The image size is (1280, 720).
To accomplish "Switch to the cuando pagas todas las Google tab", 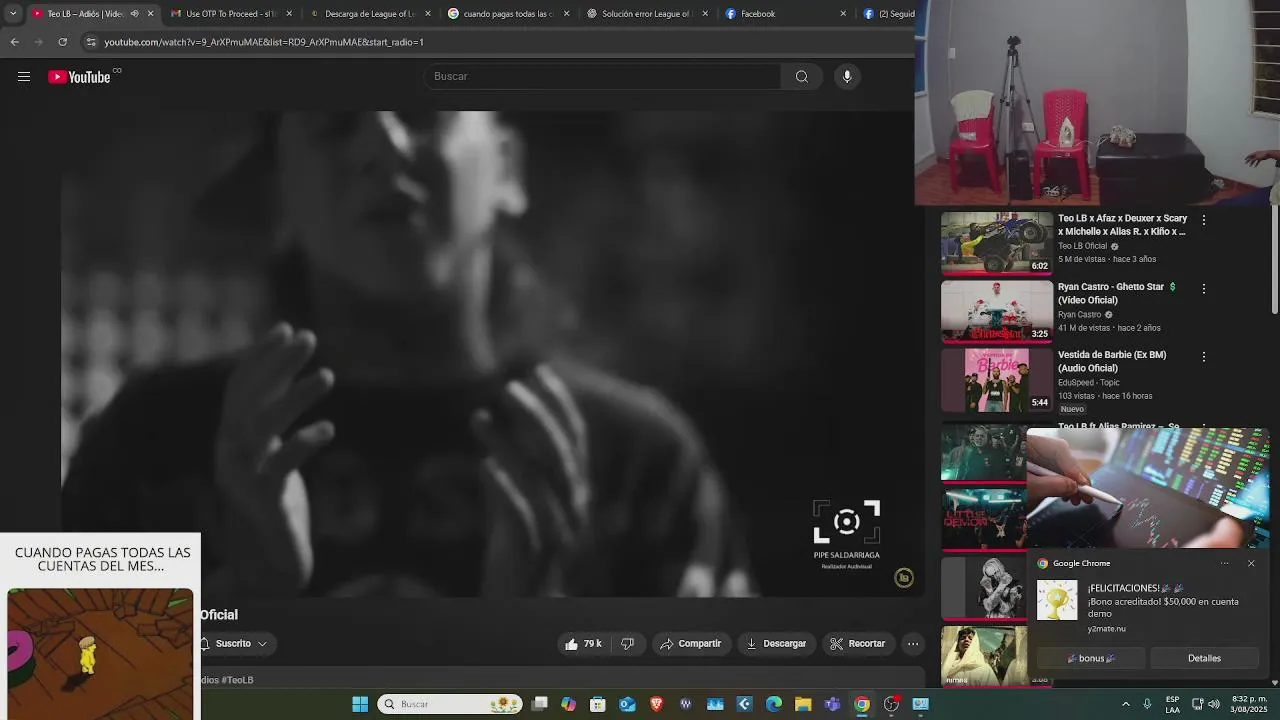I will click(507, 14).
